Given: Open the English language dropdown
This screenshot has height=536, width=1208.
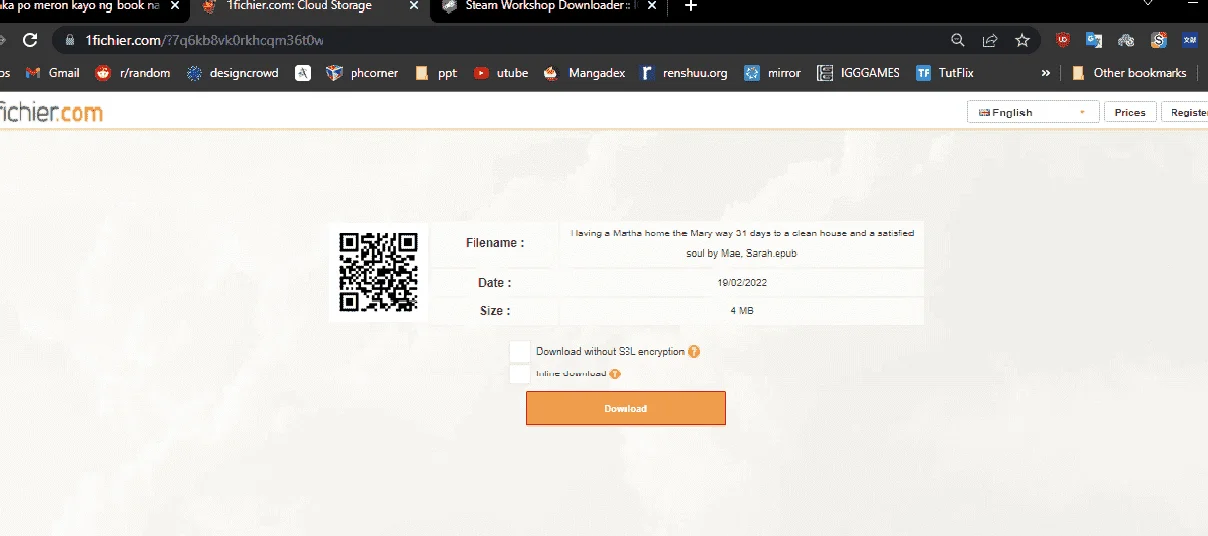Looking at the screenshot, I should (x=1033, y=112).
